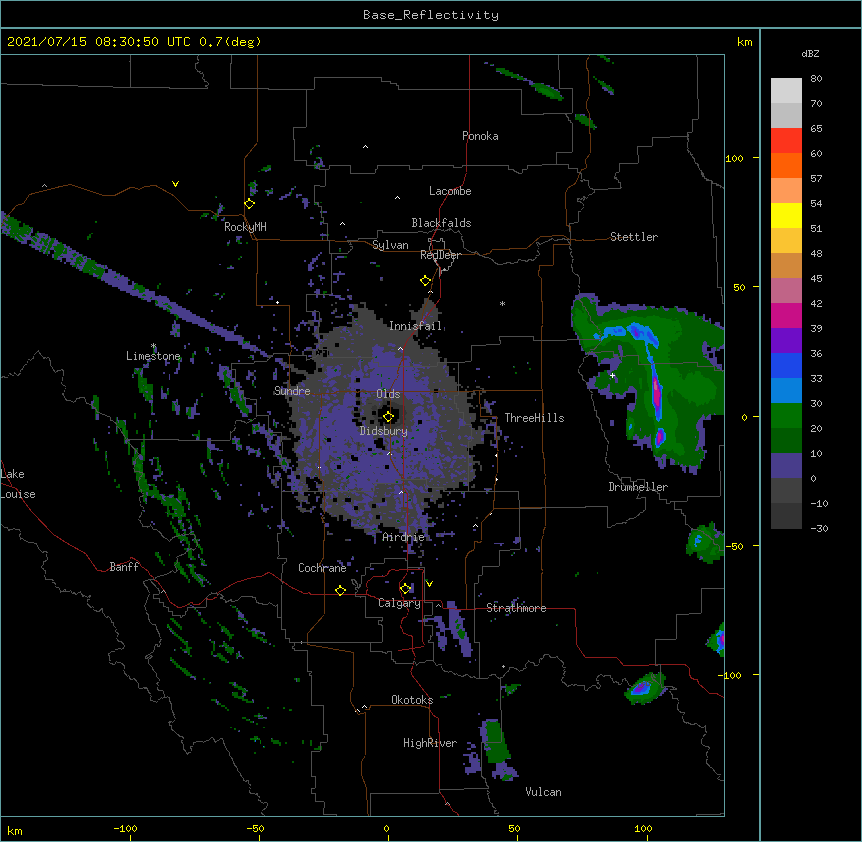Select the Strathmore label

516,608
